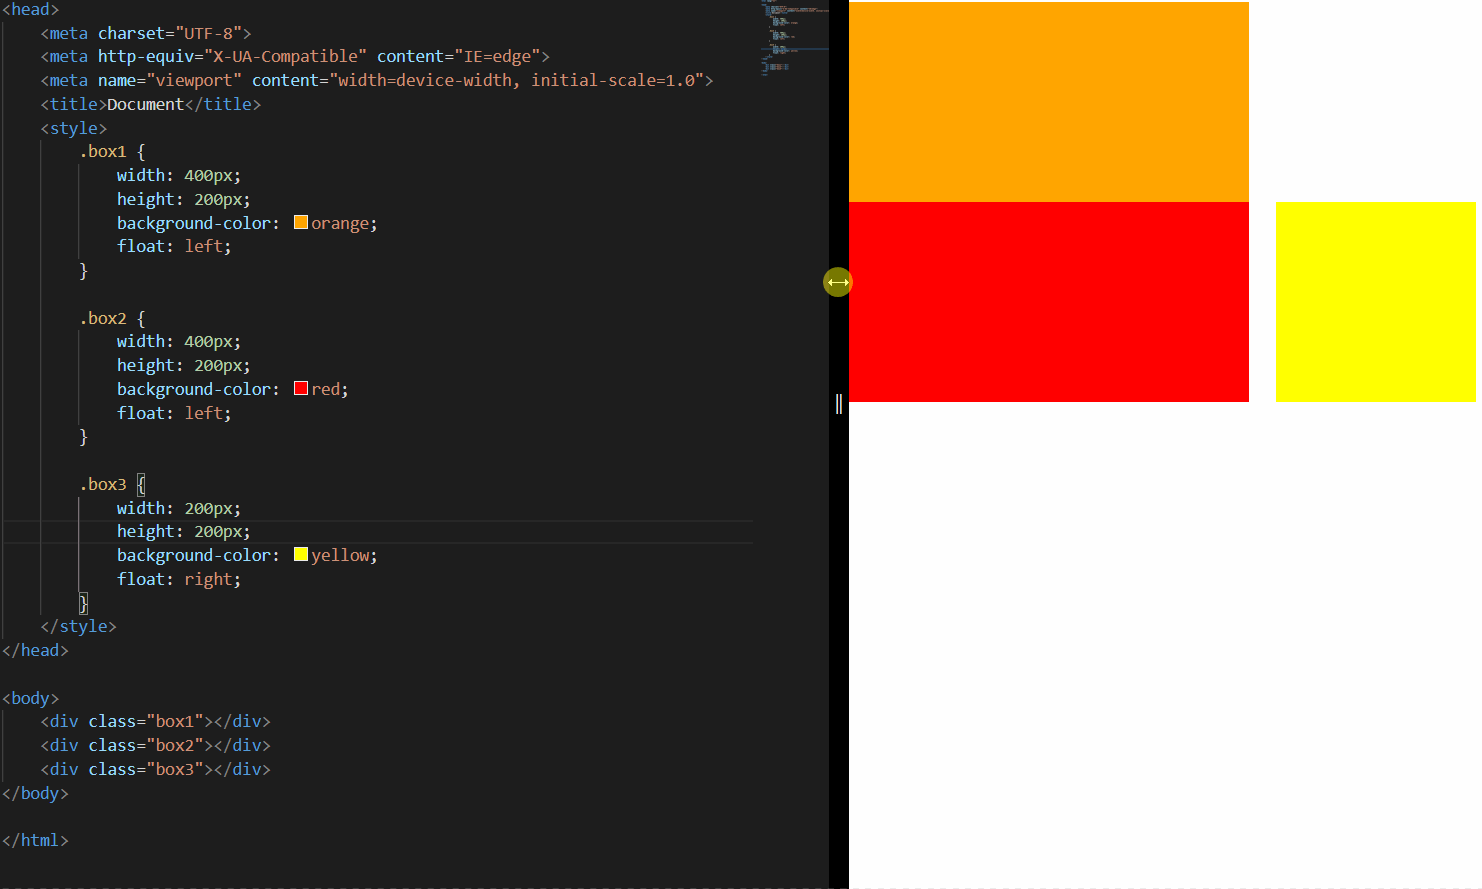Click the red color swatch in the .box2 rule
This screenshot has height=889, width=1482.
[x=301, y=387]
